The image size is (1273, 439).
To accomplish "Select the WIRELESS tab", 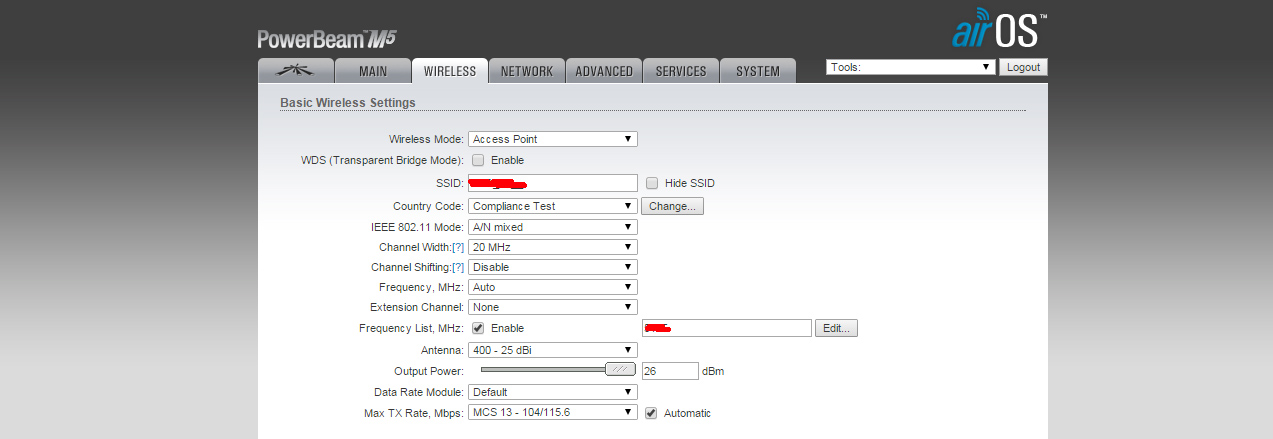I will tap(450, 71).
